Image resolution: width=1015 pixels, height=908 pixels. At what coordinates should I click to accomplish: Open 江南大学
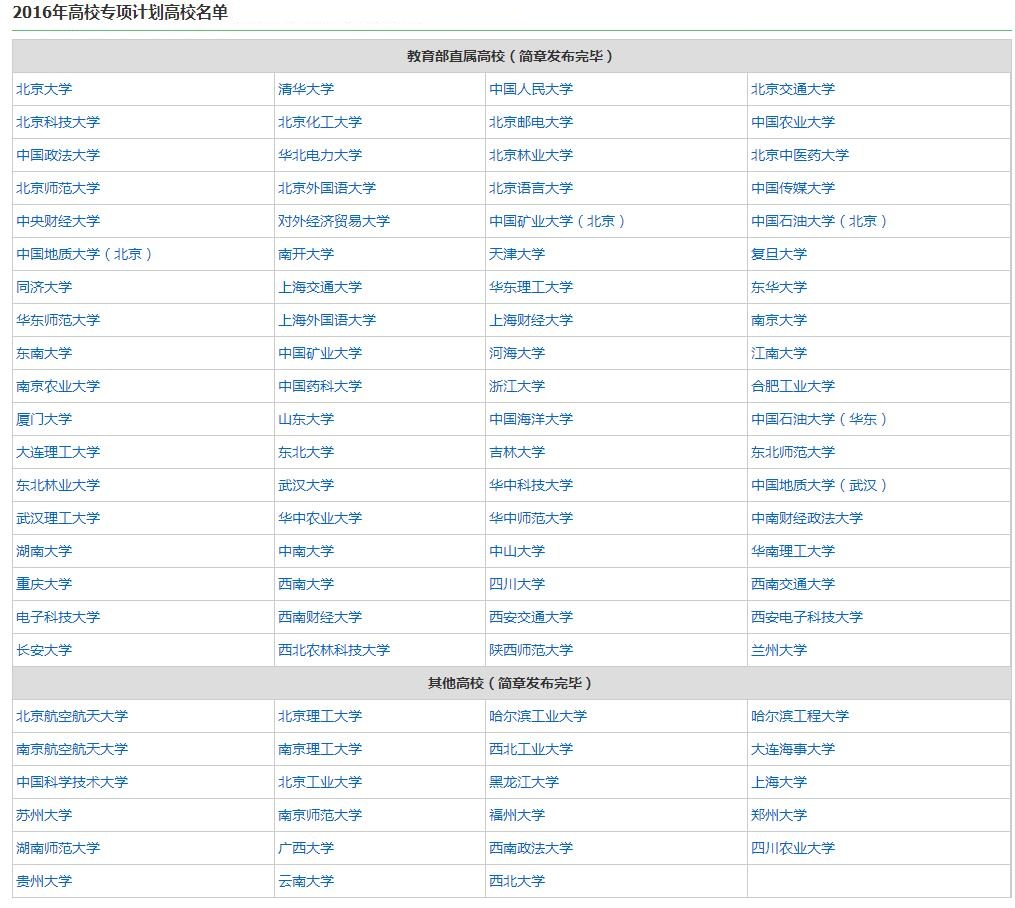click(x=779, y=353)
